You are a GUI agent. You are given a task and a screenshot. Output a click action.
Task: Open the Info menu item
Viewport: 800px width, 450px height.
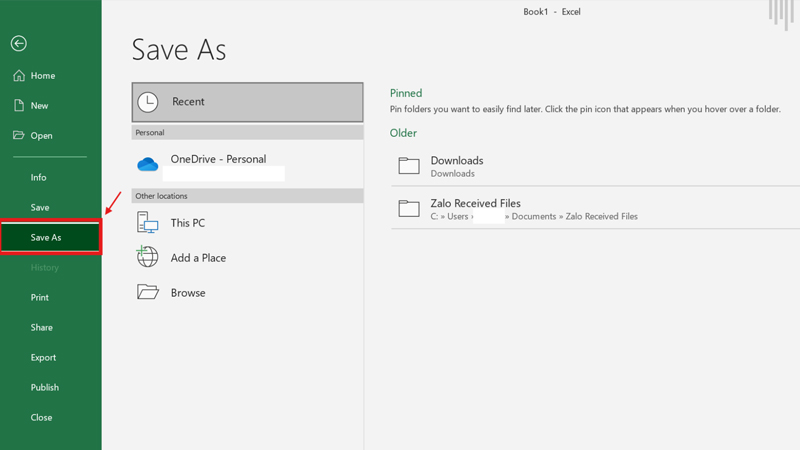(x=39, y=178)
